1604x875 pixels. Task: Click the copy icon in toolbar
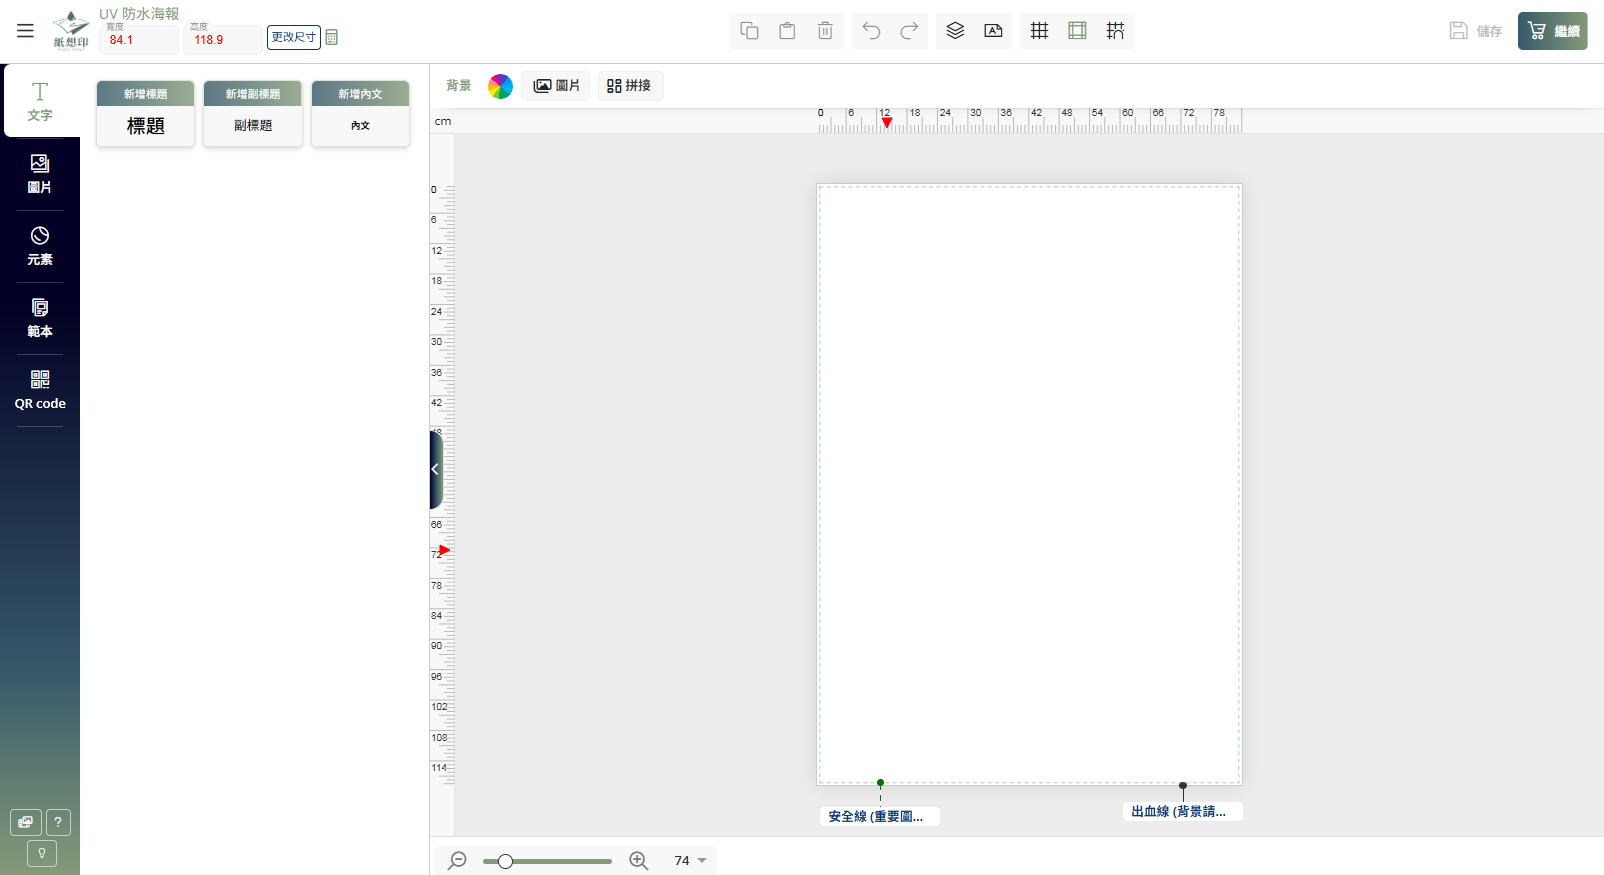click(749, 31)
